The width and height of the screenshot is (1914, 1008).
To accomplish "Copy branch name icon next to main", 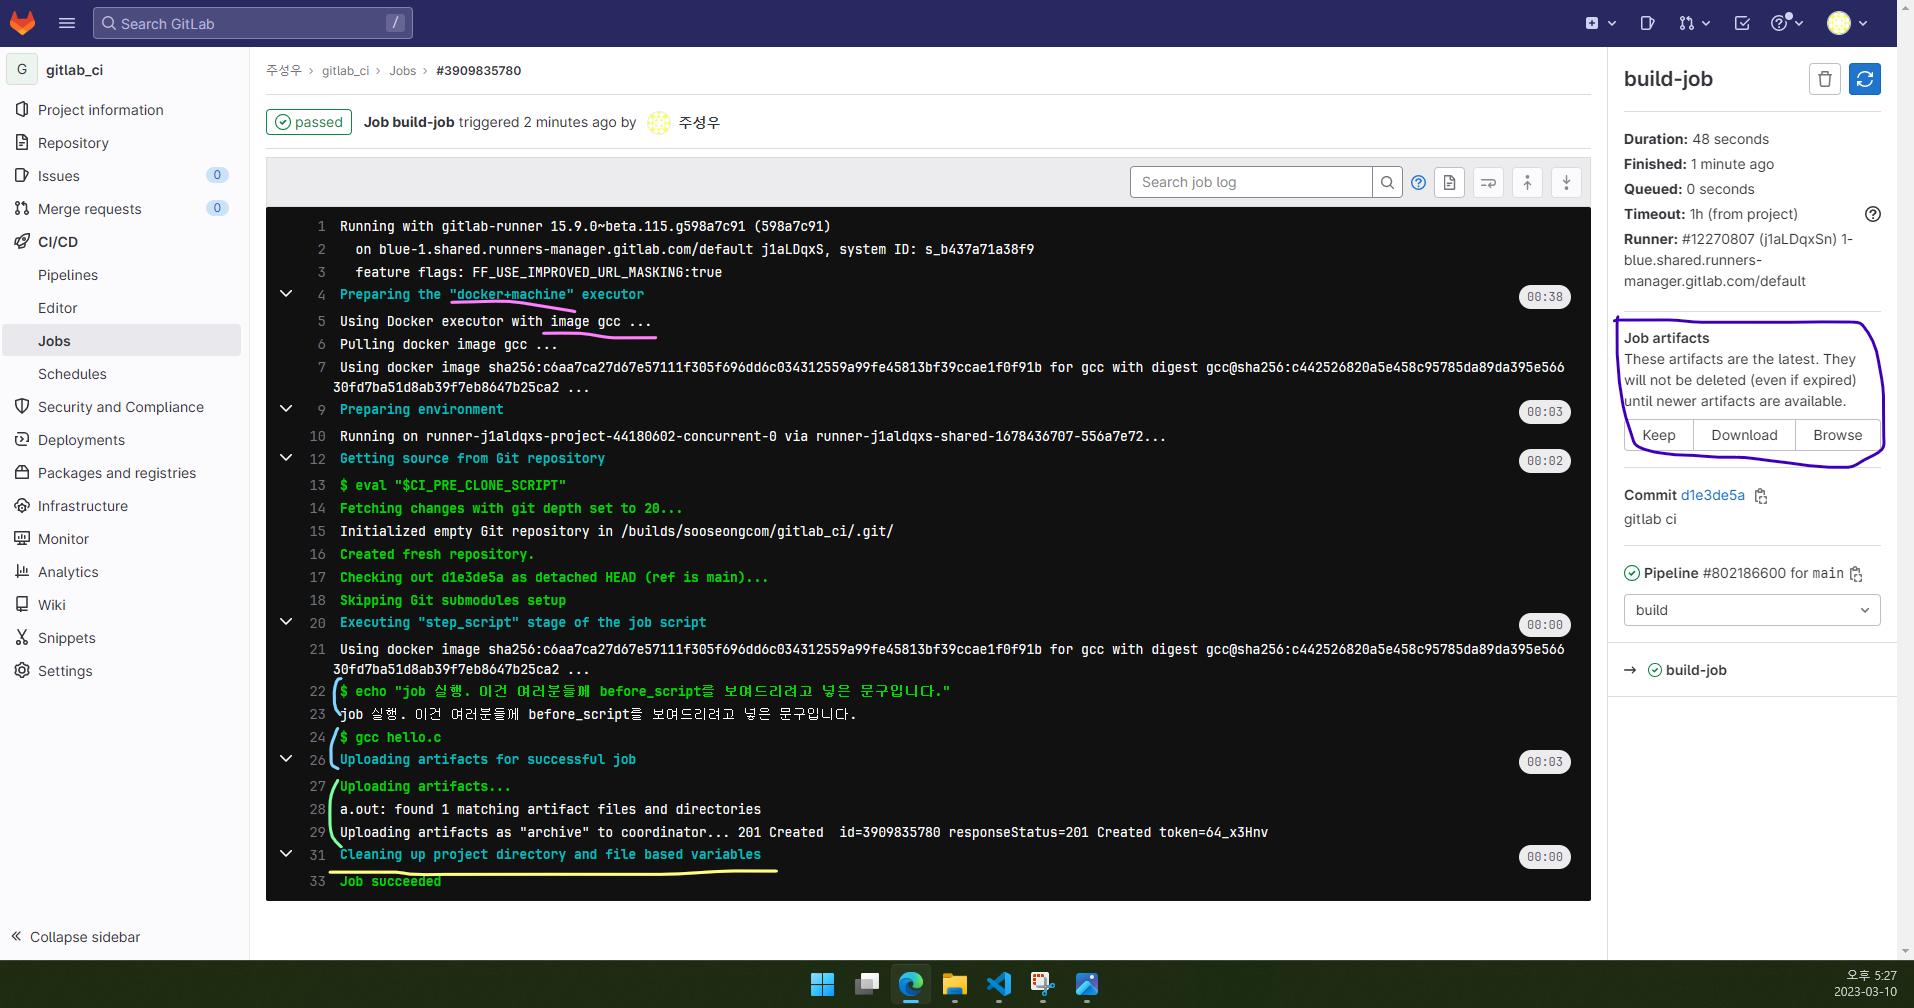I will 1856,574.
